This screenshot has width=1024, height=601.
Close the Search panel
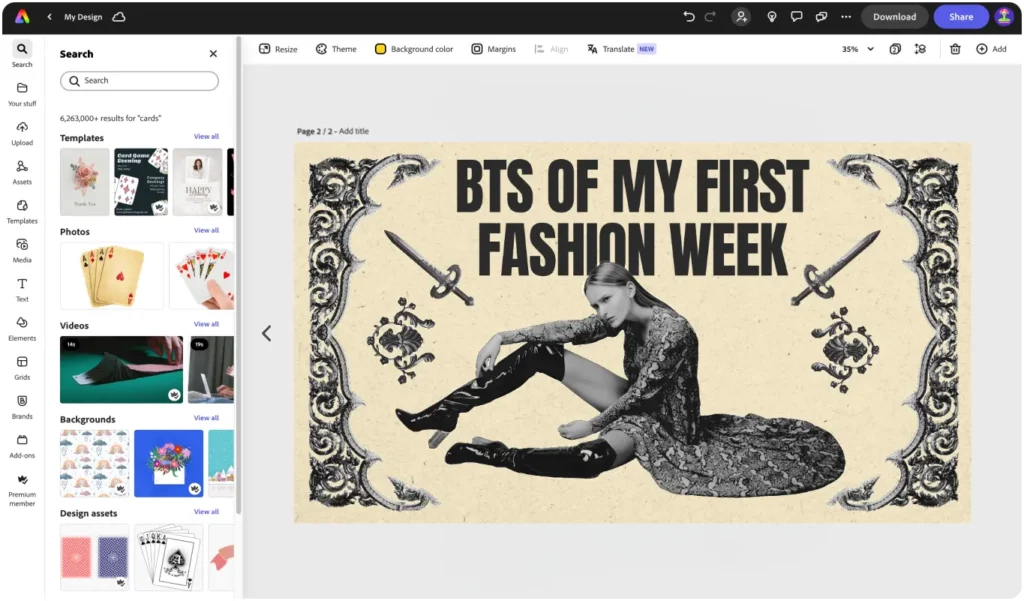tap(213, 54)
